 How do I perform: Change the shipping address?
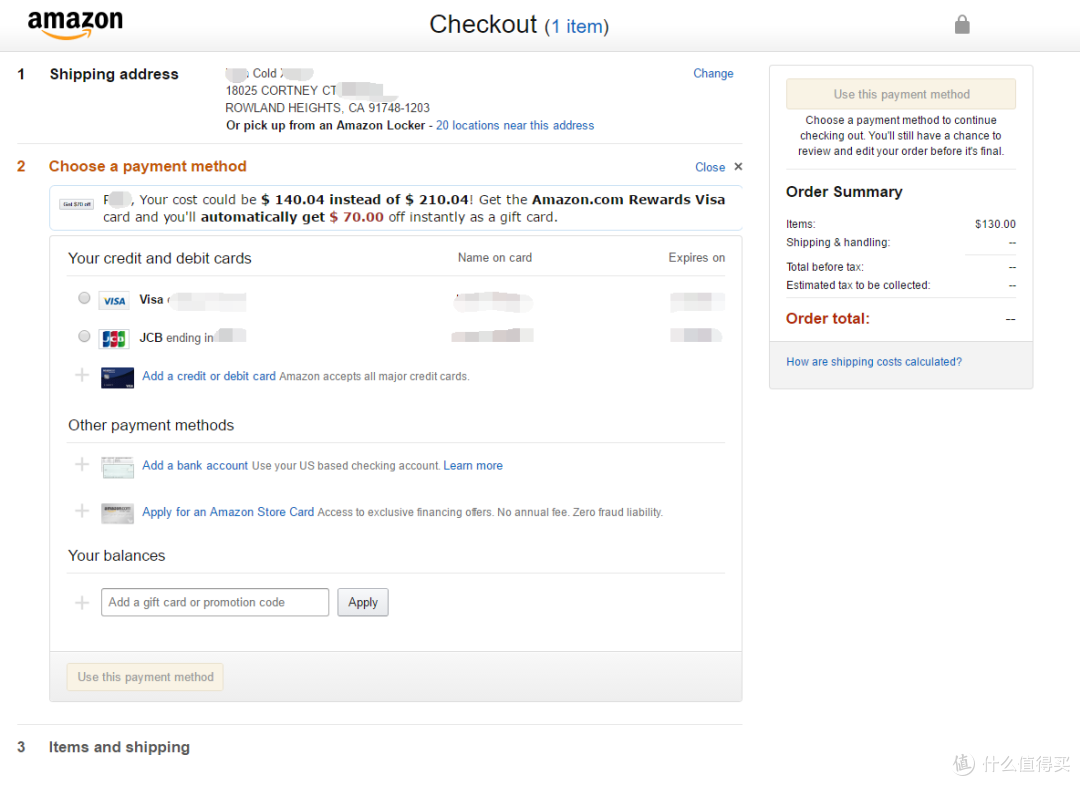point(713,74)
